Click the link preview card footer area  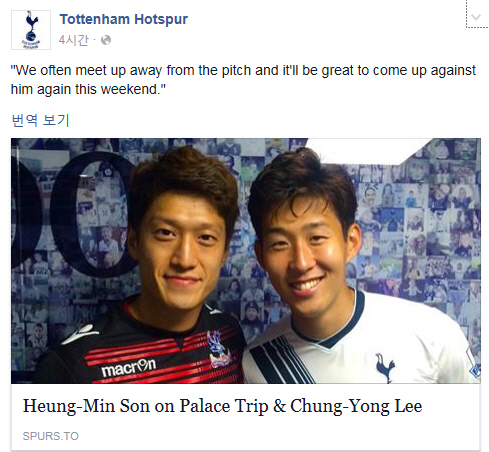click(246, 417)
